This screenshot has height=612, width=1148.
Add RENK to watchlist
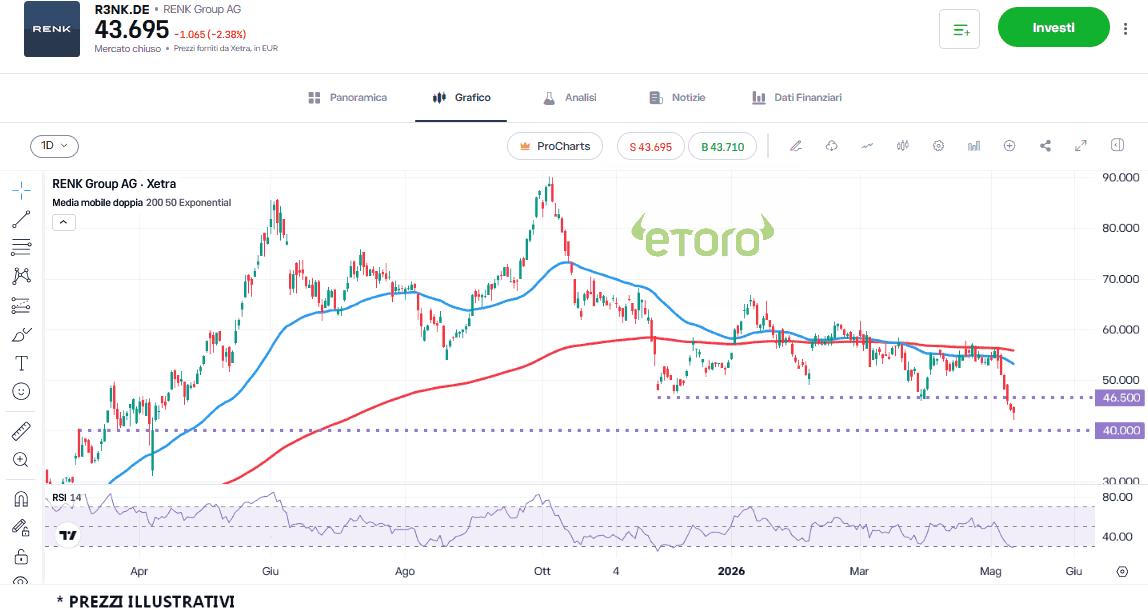[960, 29]
